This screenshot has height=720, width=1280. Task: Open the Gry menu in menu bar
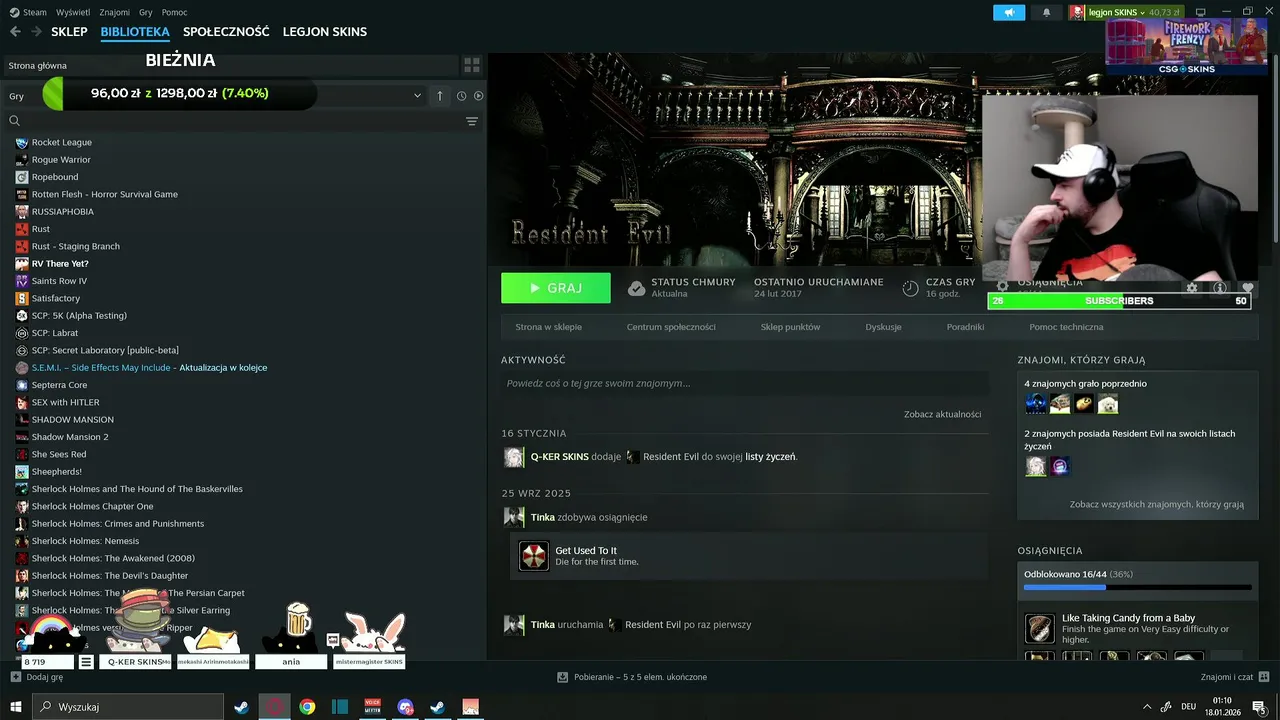(146, 12)
